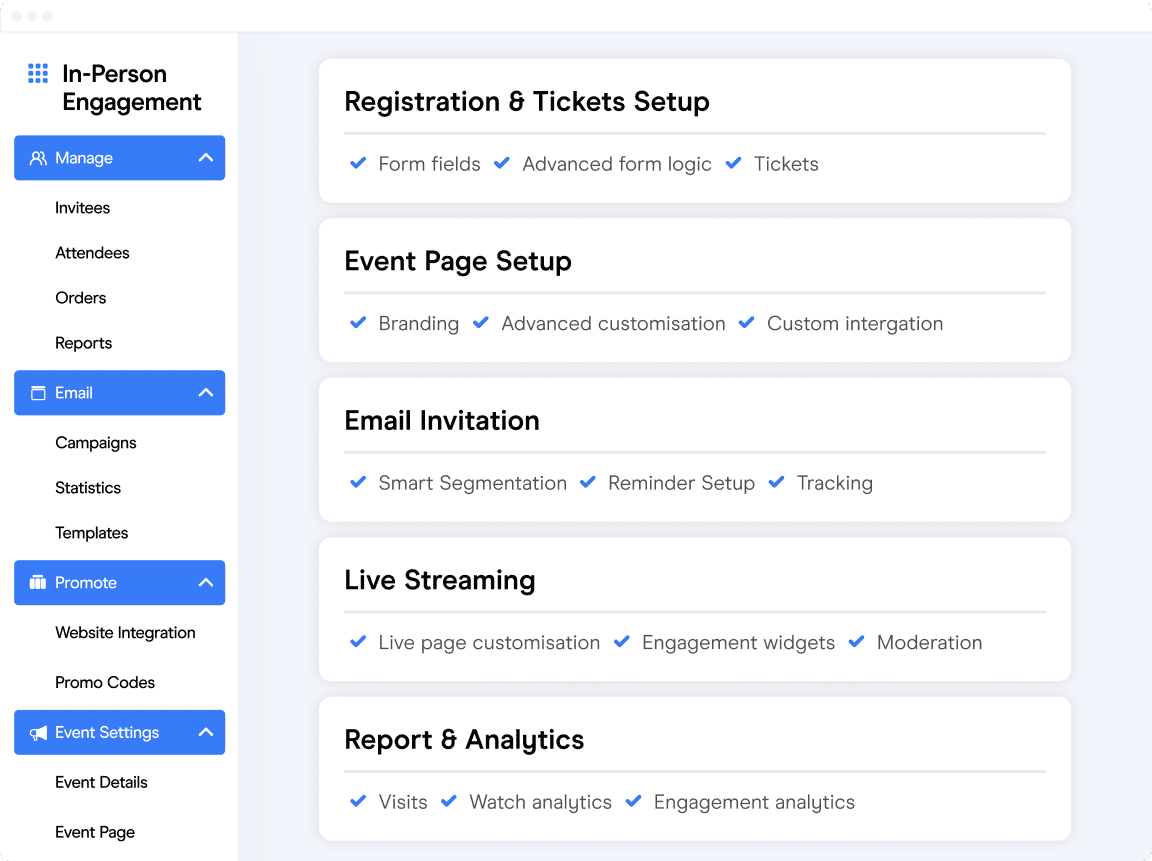Click the Promote section gift icon
1152x861 pixels.
(x=37, y=583)
